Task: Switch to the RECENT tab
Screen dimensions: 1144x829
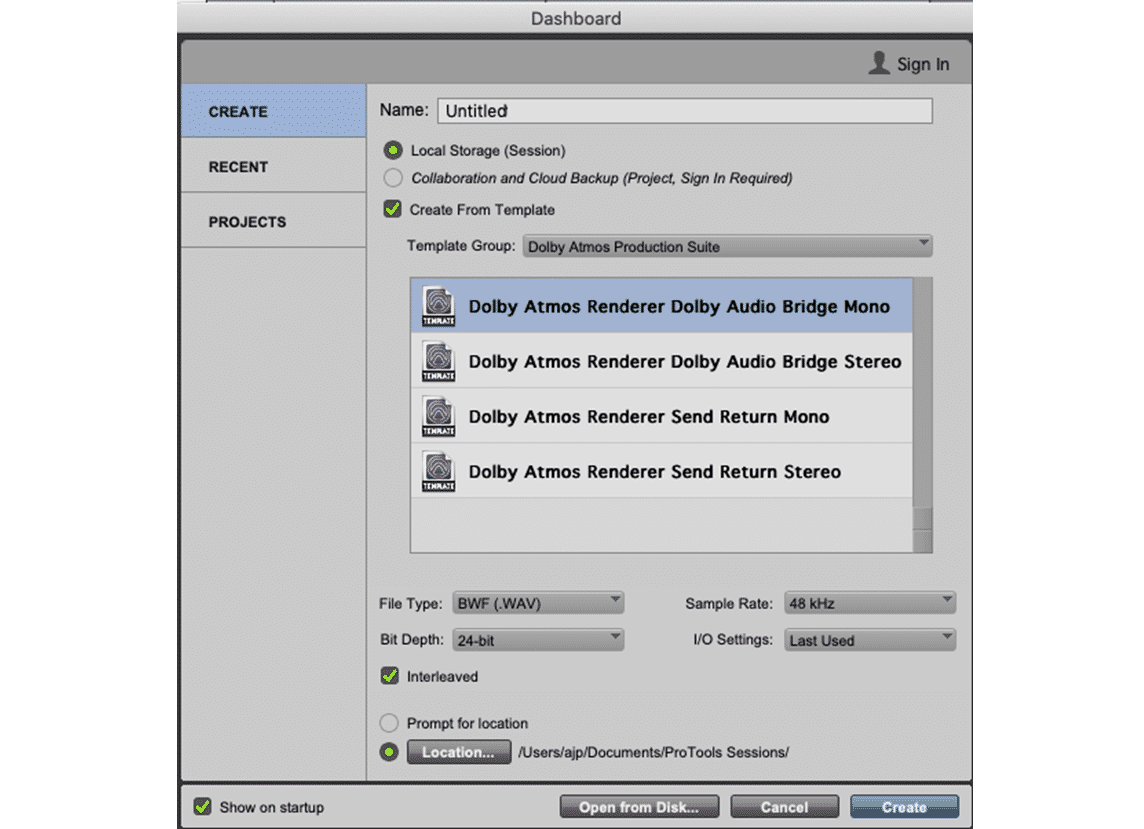Action: (x=238, y=167)
